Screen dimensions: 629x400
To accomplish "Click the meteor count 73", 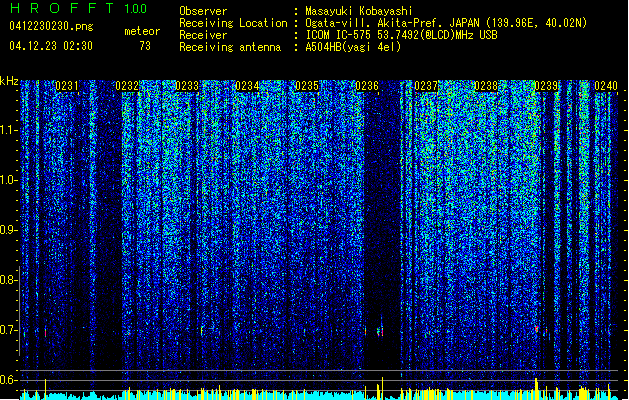I will pyautogui.click(x=145, y=46).
